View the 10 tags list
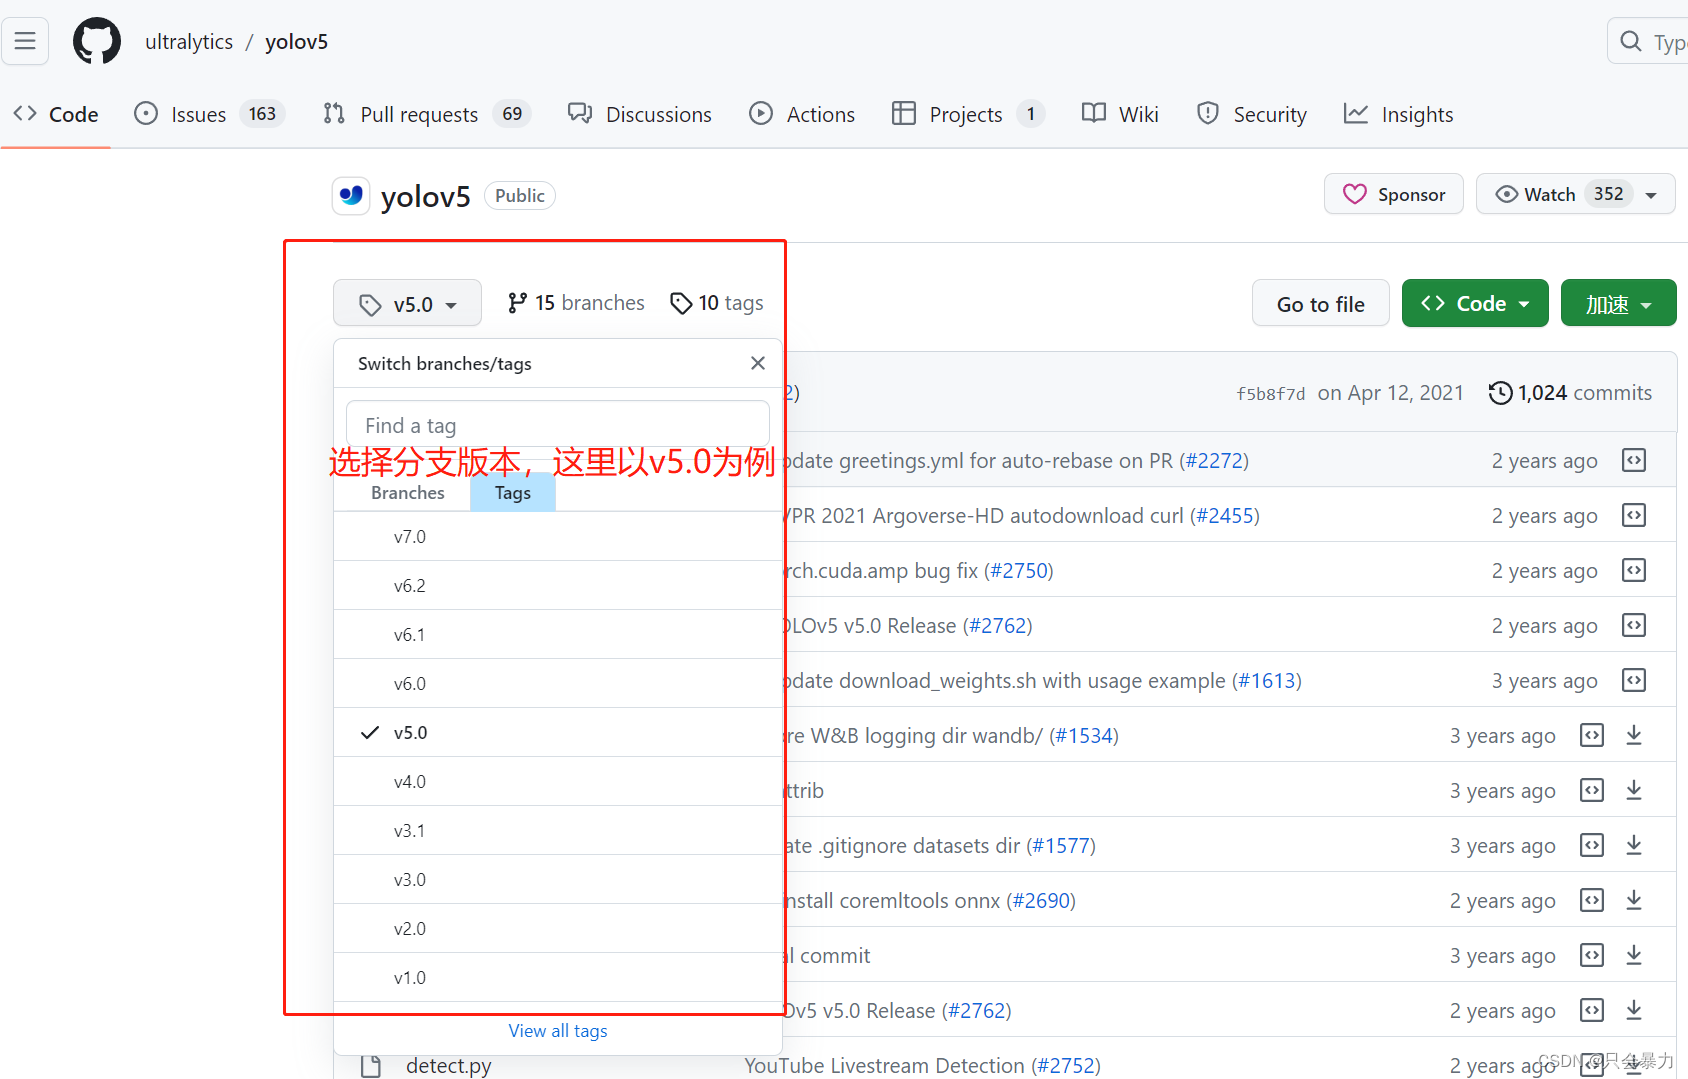The height and width of the screenshot is (1079, 1688). [x=717, y=303]
